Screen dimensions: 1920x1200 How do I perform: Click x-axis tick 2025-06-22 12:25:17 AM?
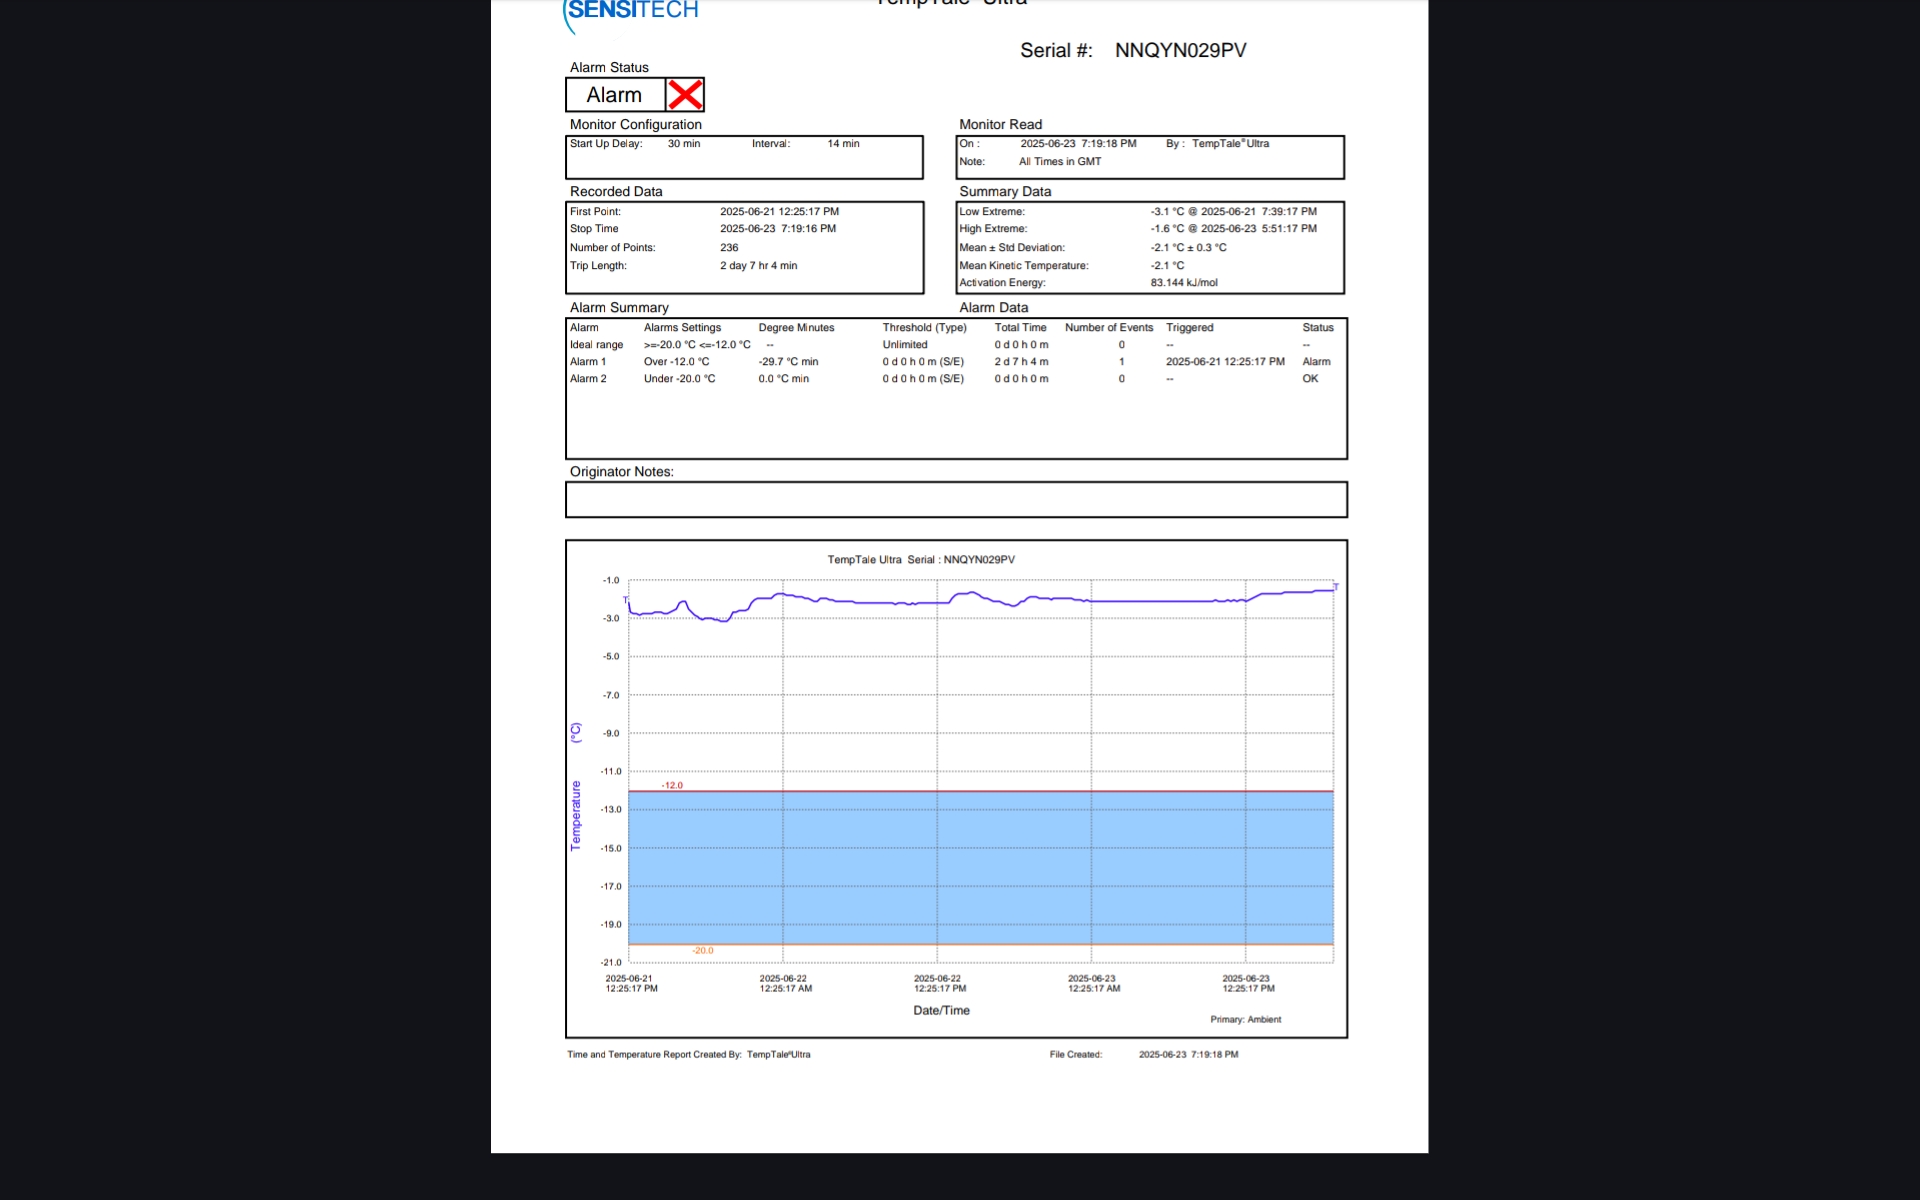coord(785,984)
